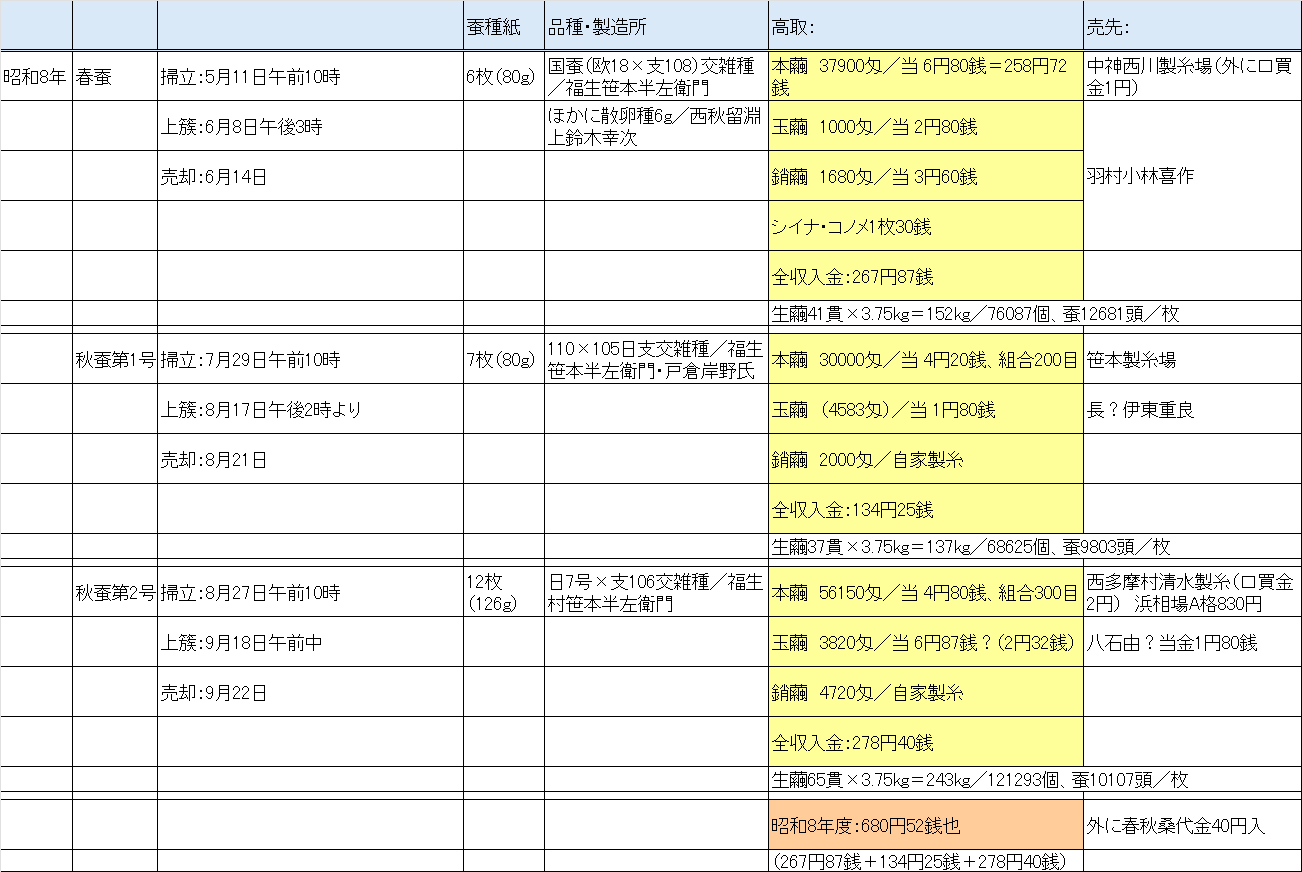The image size is (1302, 872).
Task: Click the 秋蚕第2号 cell
Action: (115, 592)
